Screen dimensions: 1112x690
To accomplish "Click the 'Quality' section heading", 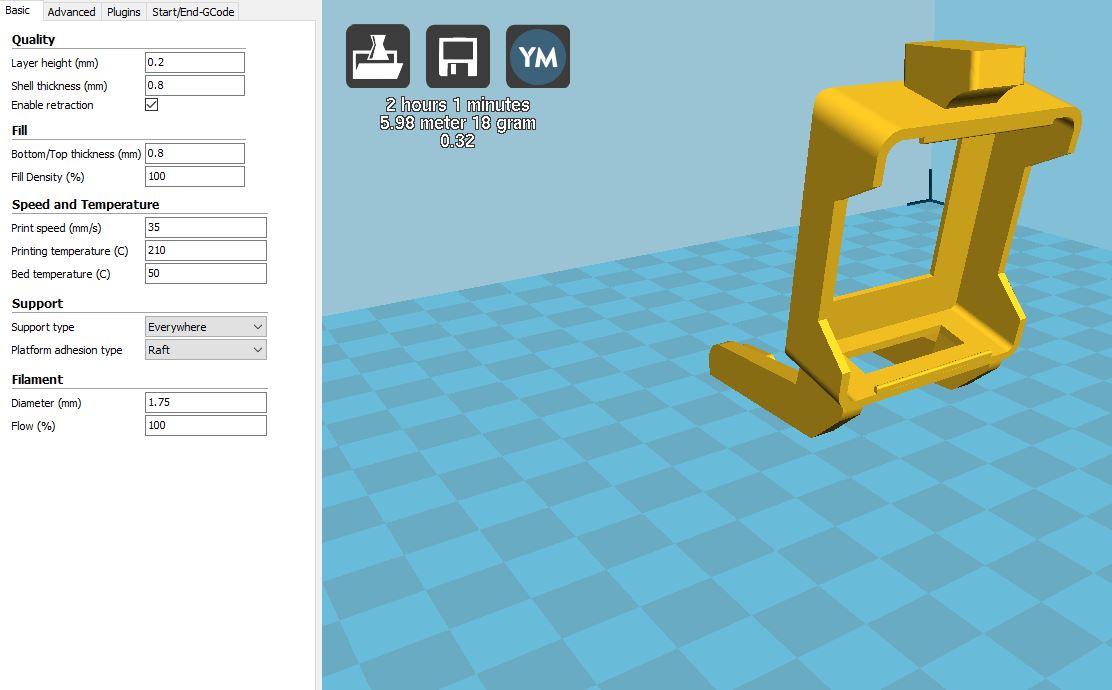I will coord(33,40).
